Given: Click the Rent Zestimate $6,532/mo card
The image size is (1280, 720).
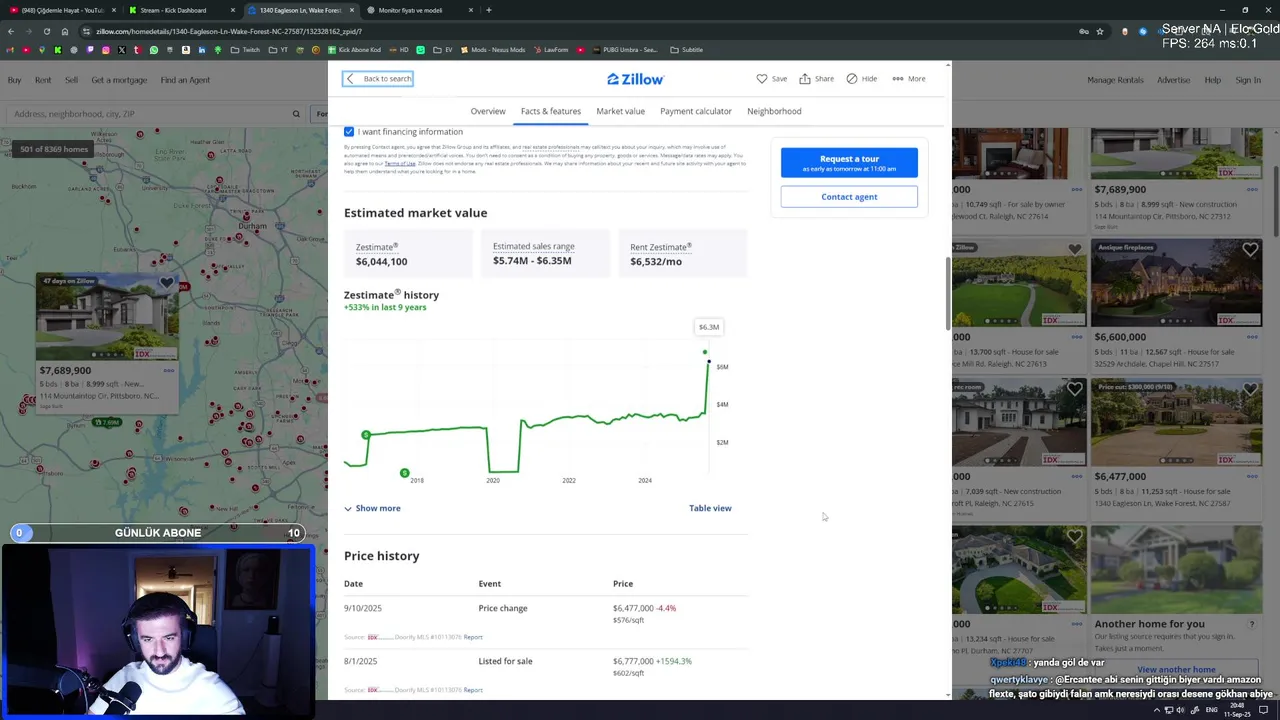Looking at the screenshot, I should (x=683, y=254).
